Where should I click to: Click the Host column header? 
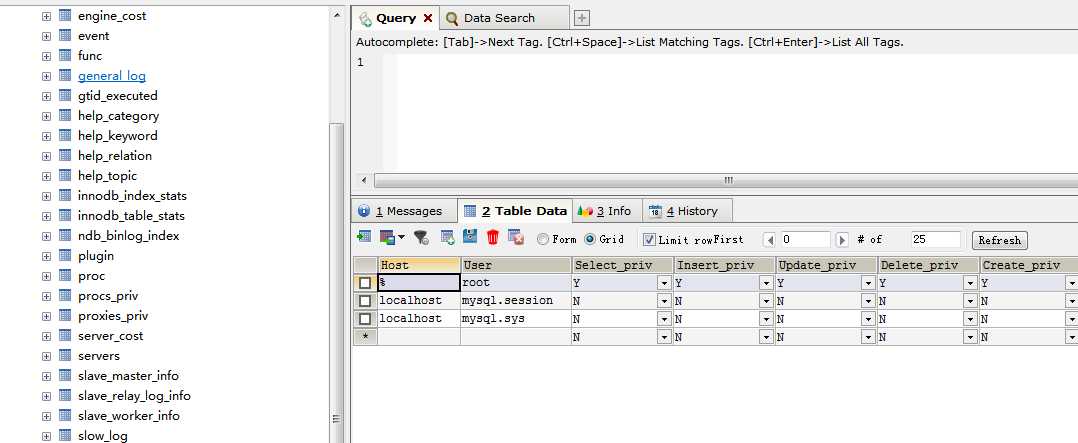coord(419,265)
